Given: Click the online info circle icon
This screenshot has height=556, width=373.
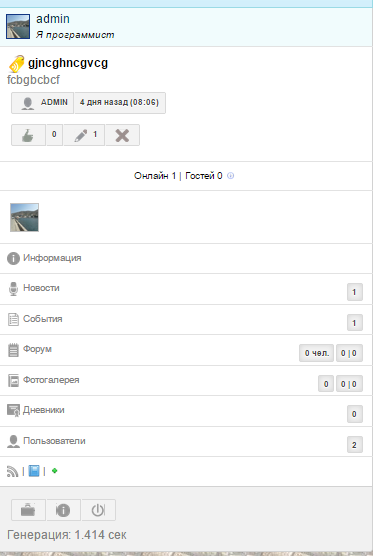Looking at the screenshot, I should point(230,176).
